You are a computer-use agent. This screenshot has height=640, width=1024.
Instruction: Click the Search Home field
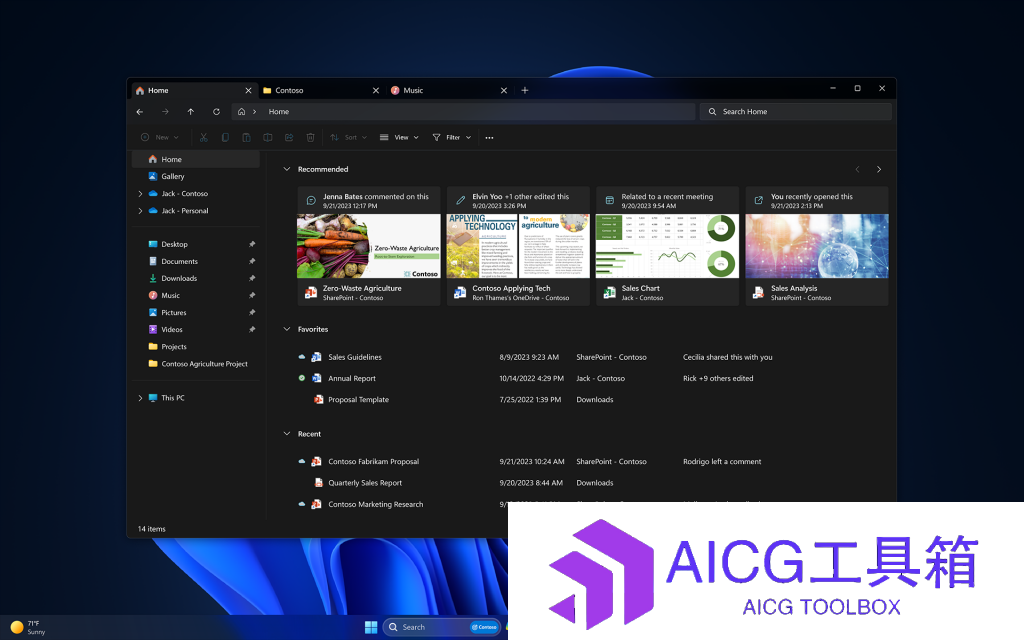pos(795,112)
